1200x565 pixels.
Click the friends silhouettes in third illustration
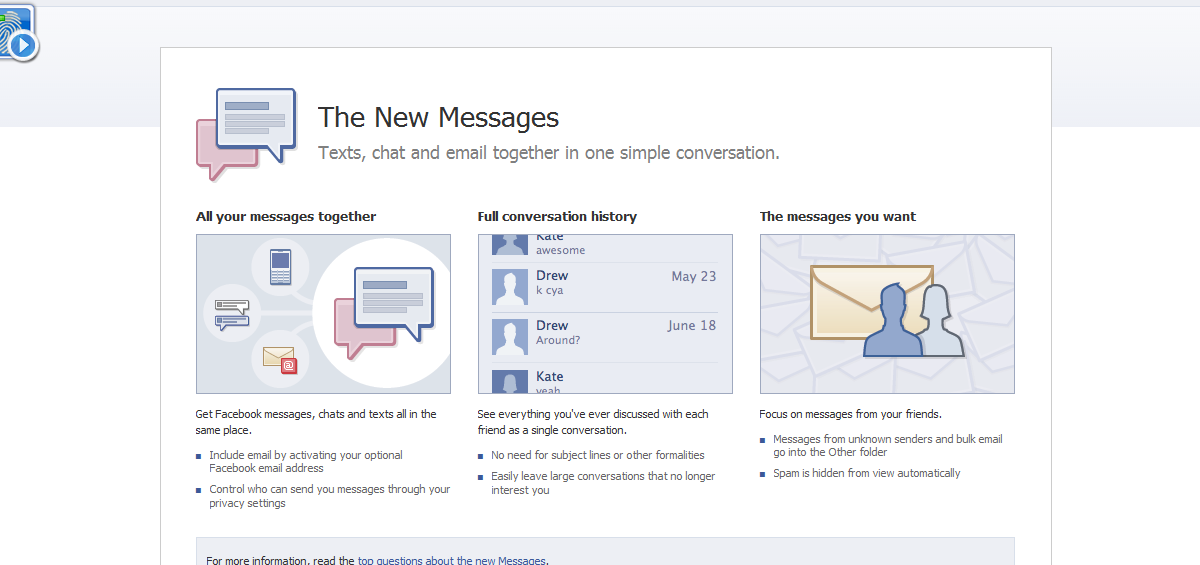coord(914,320)
